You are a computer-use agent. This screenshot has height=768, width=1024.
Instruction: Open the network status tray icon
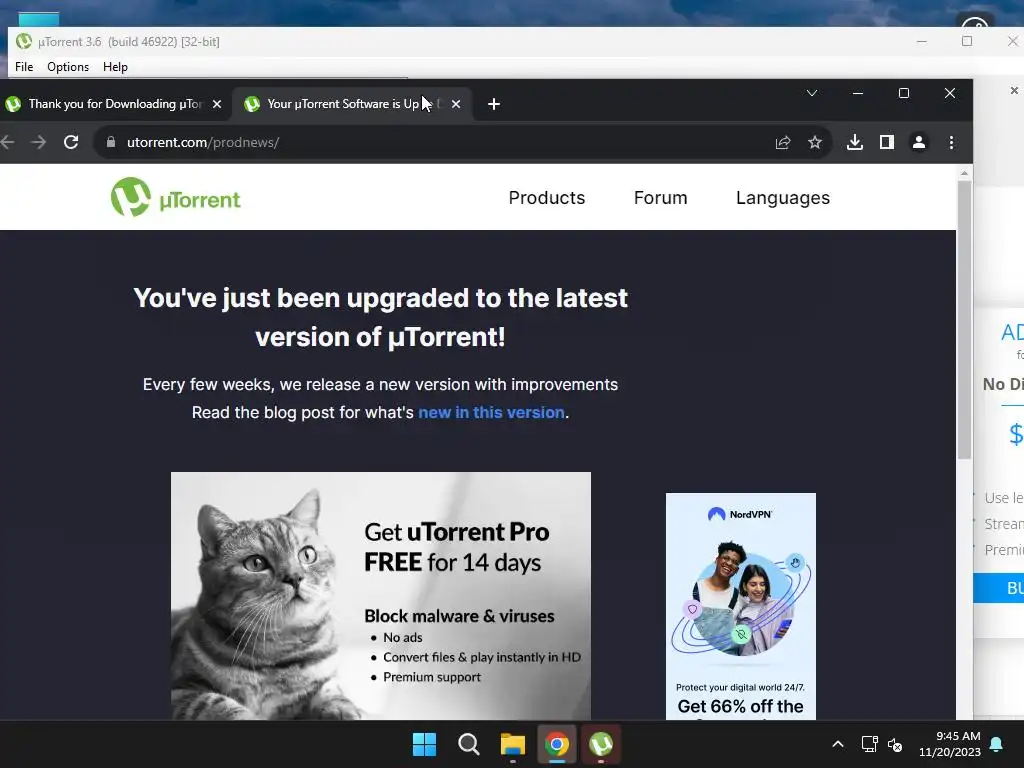point(869,744)
